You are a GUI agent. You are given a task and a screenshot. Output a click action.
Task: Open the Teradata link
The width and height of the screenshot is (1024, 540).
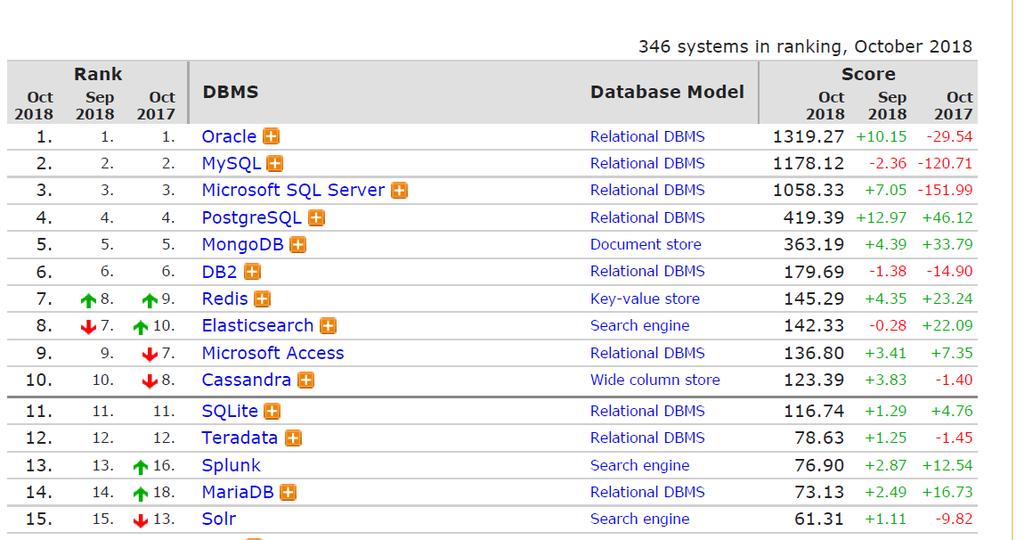tap(240, 437)
